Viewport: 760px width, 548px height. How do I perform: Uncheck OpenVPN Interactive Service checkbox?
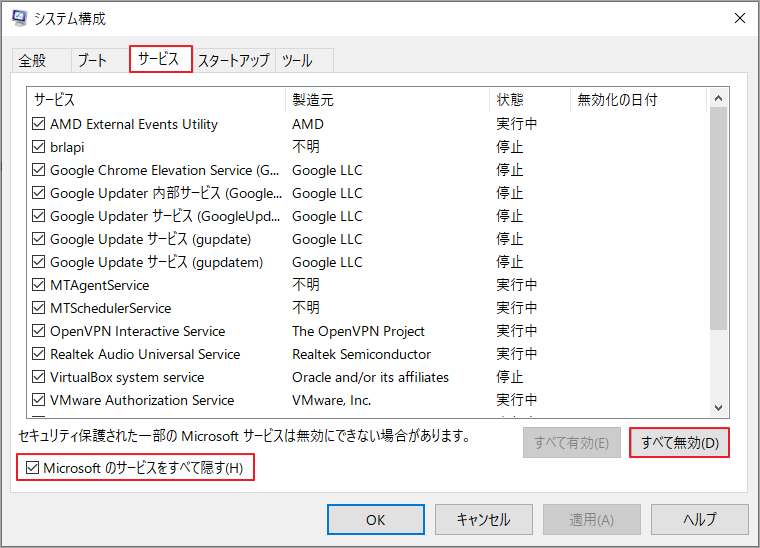tap(39, 331)
